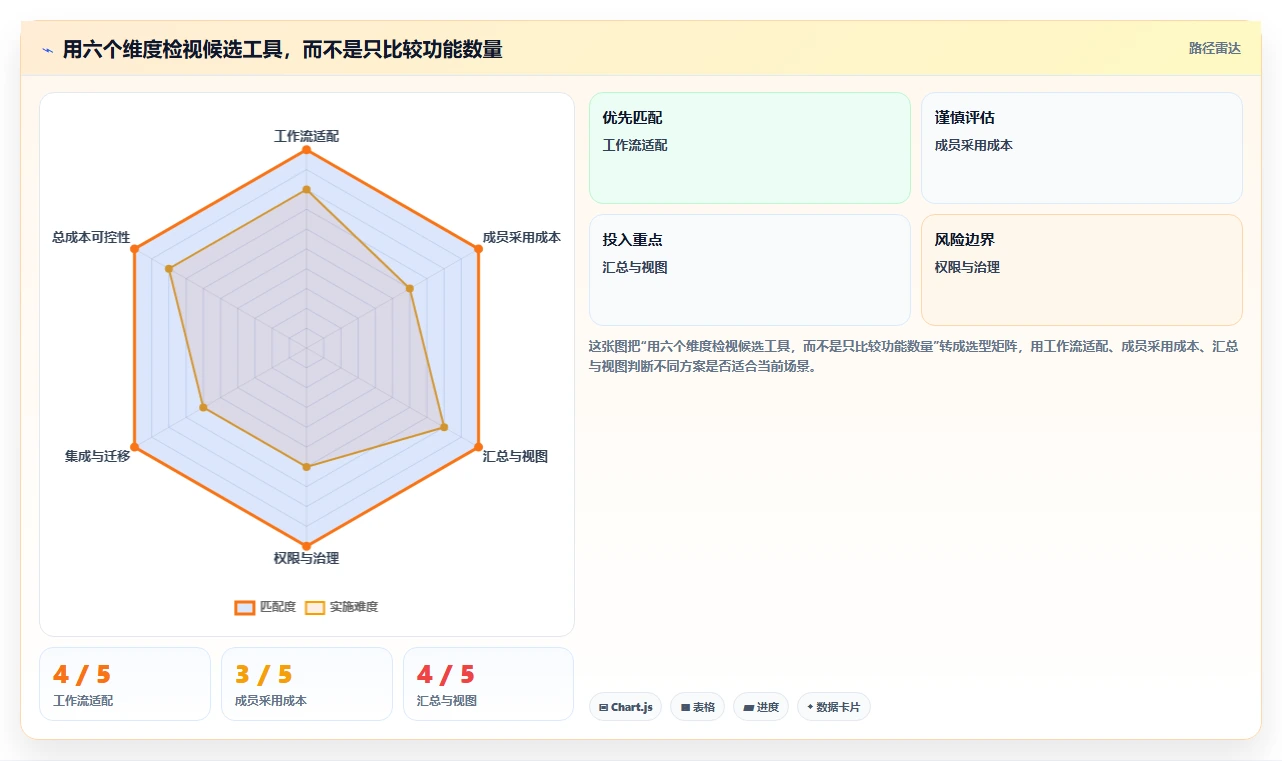The image size is (1282, 761).
Task: Open the 投入重点 card
Action: [x=750, y=270]
